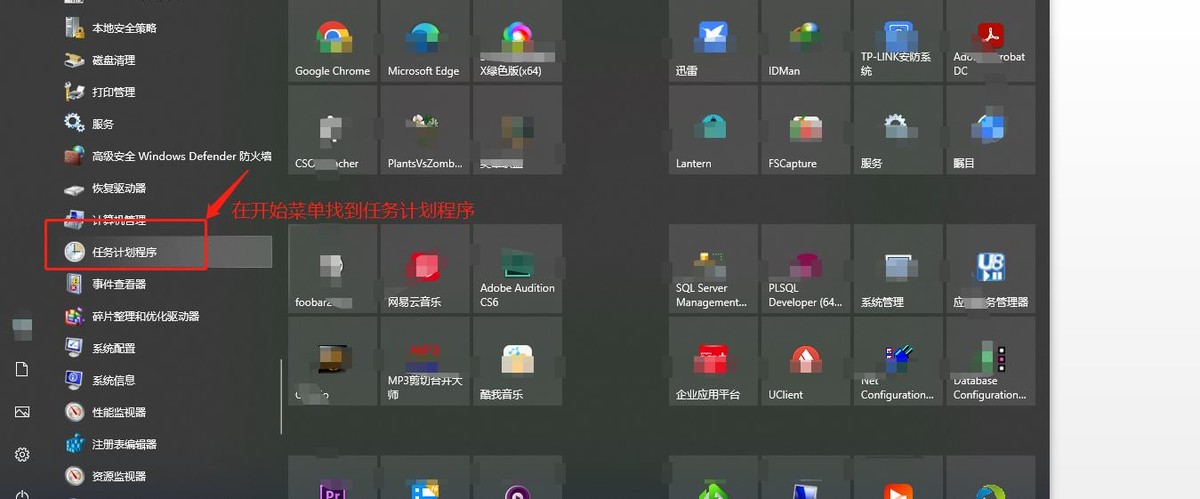The width and height of the screenshot is (1200, 499).
Task: Launch the 瞩目 tile
Action: (x=990, y=130)
